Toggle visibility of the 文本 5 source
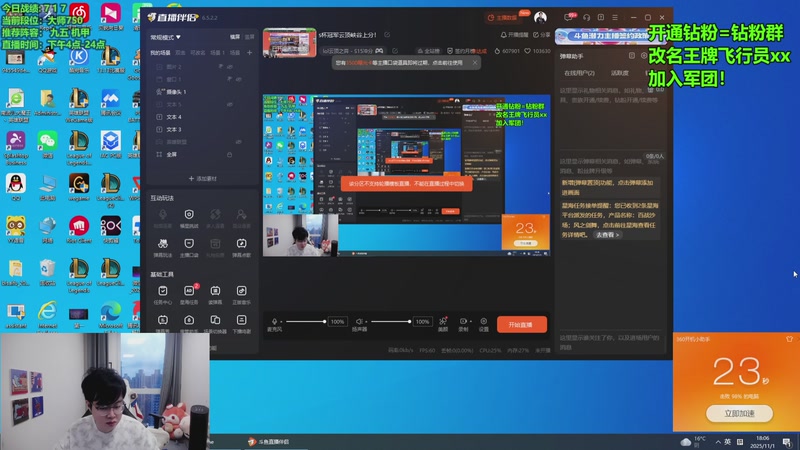 230,104
